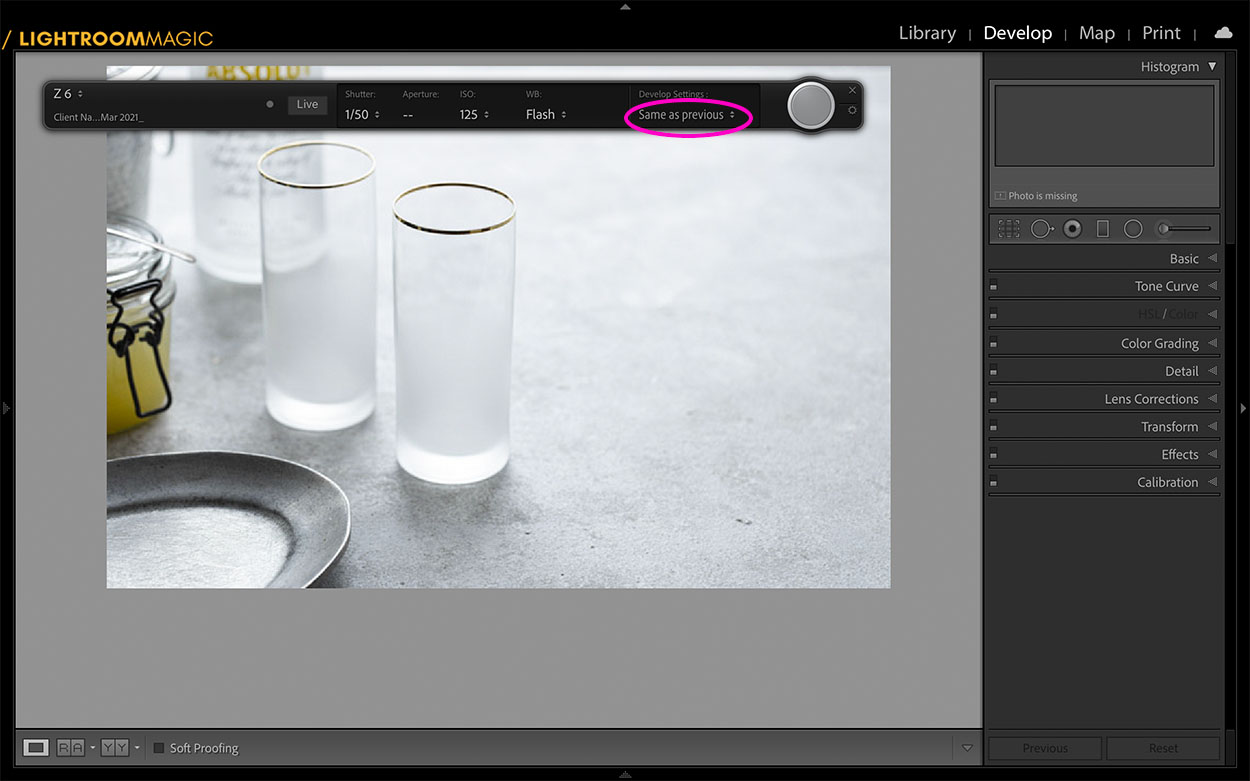Expand the Detail panel
Viewport: 1250px width, 781px height.
point(1212,371)
